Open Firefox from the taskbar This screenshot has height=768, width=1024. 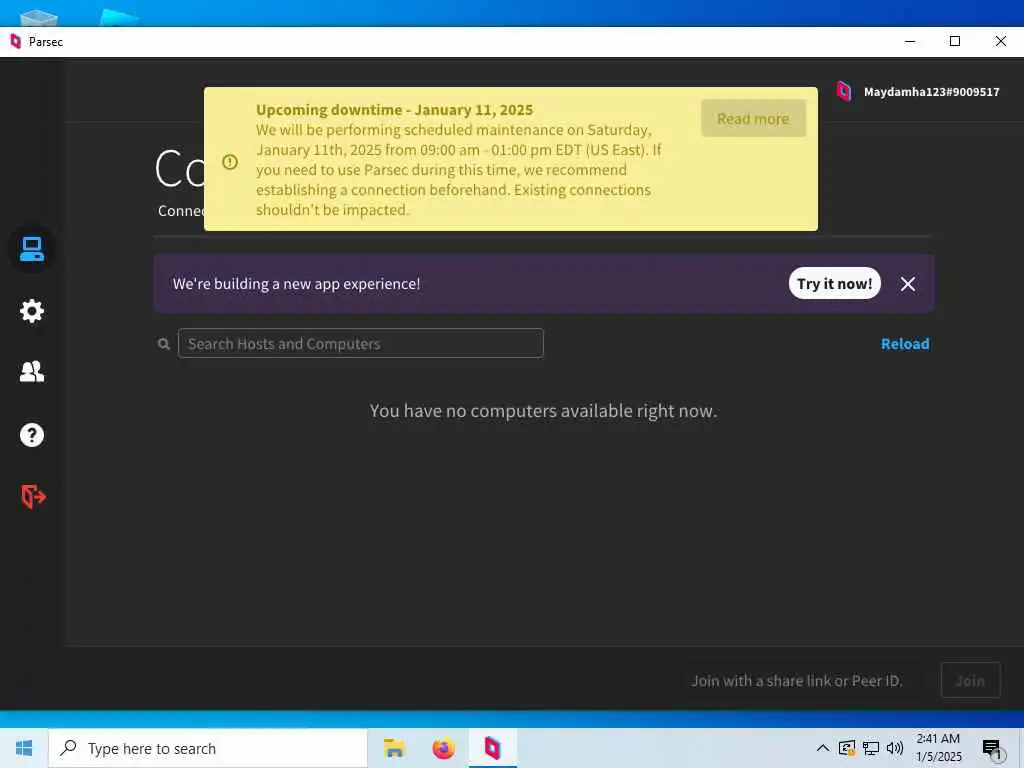(x=443, y=748)
